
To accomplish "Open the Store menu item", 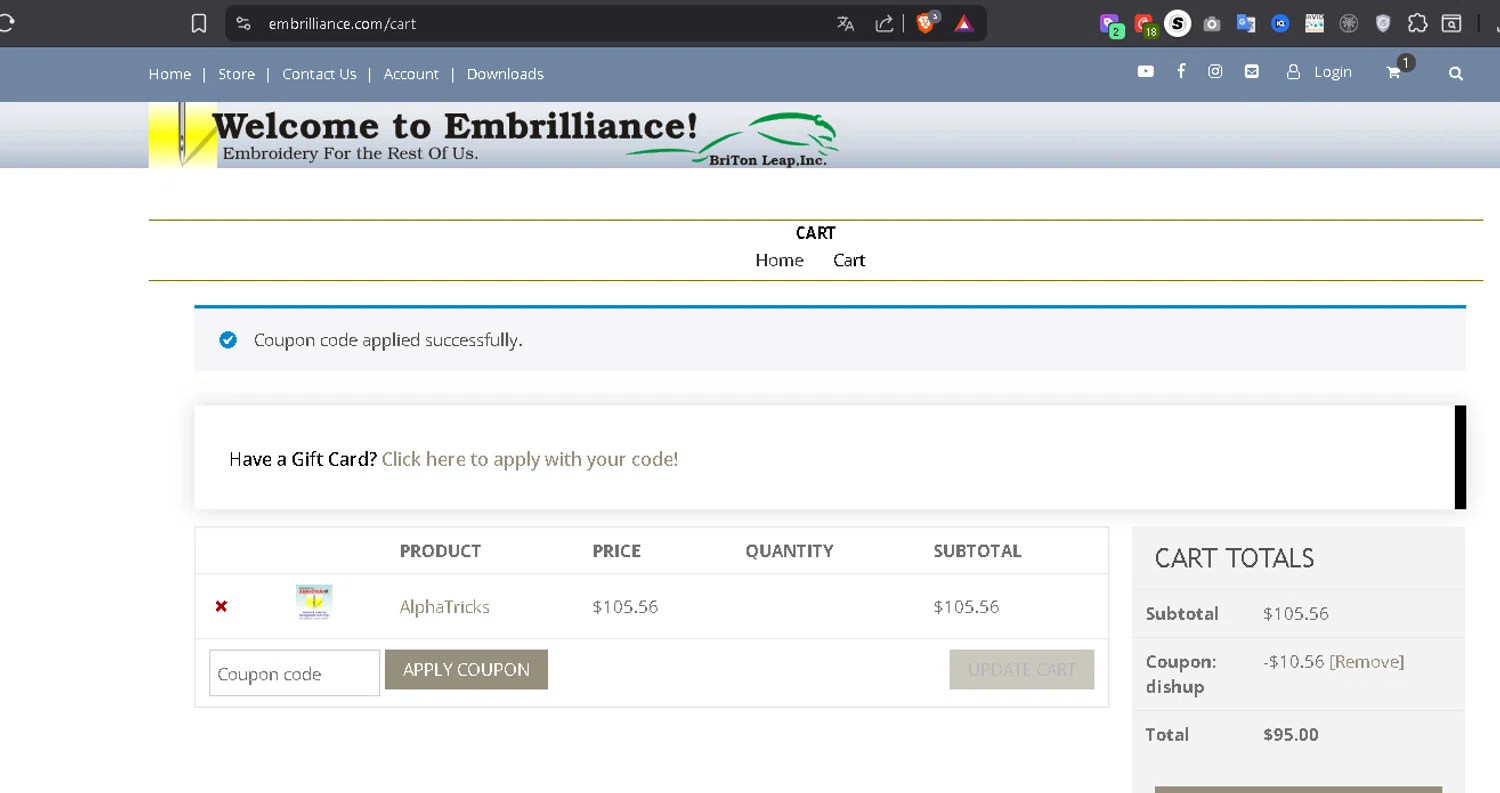I will 237,74.
